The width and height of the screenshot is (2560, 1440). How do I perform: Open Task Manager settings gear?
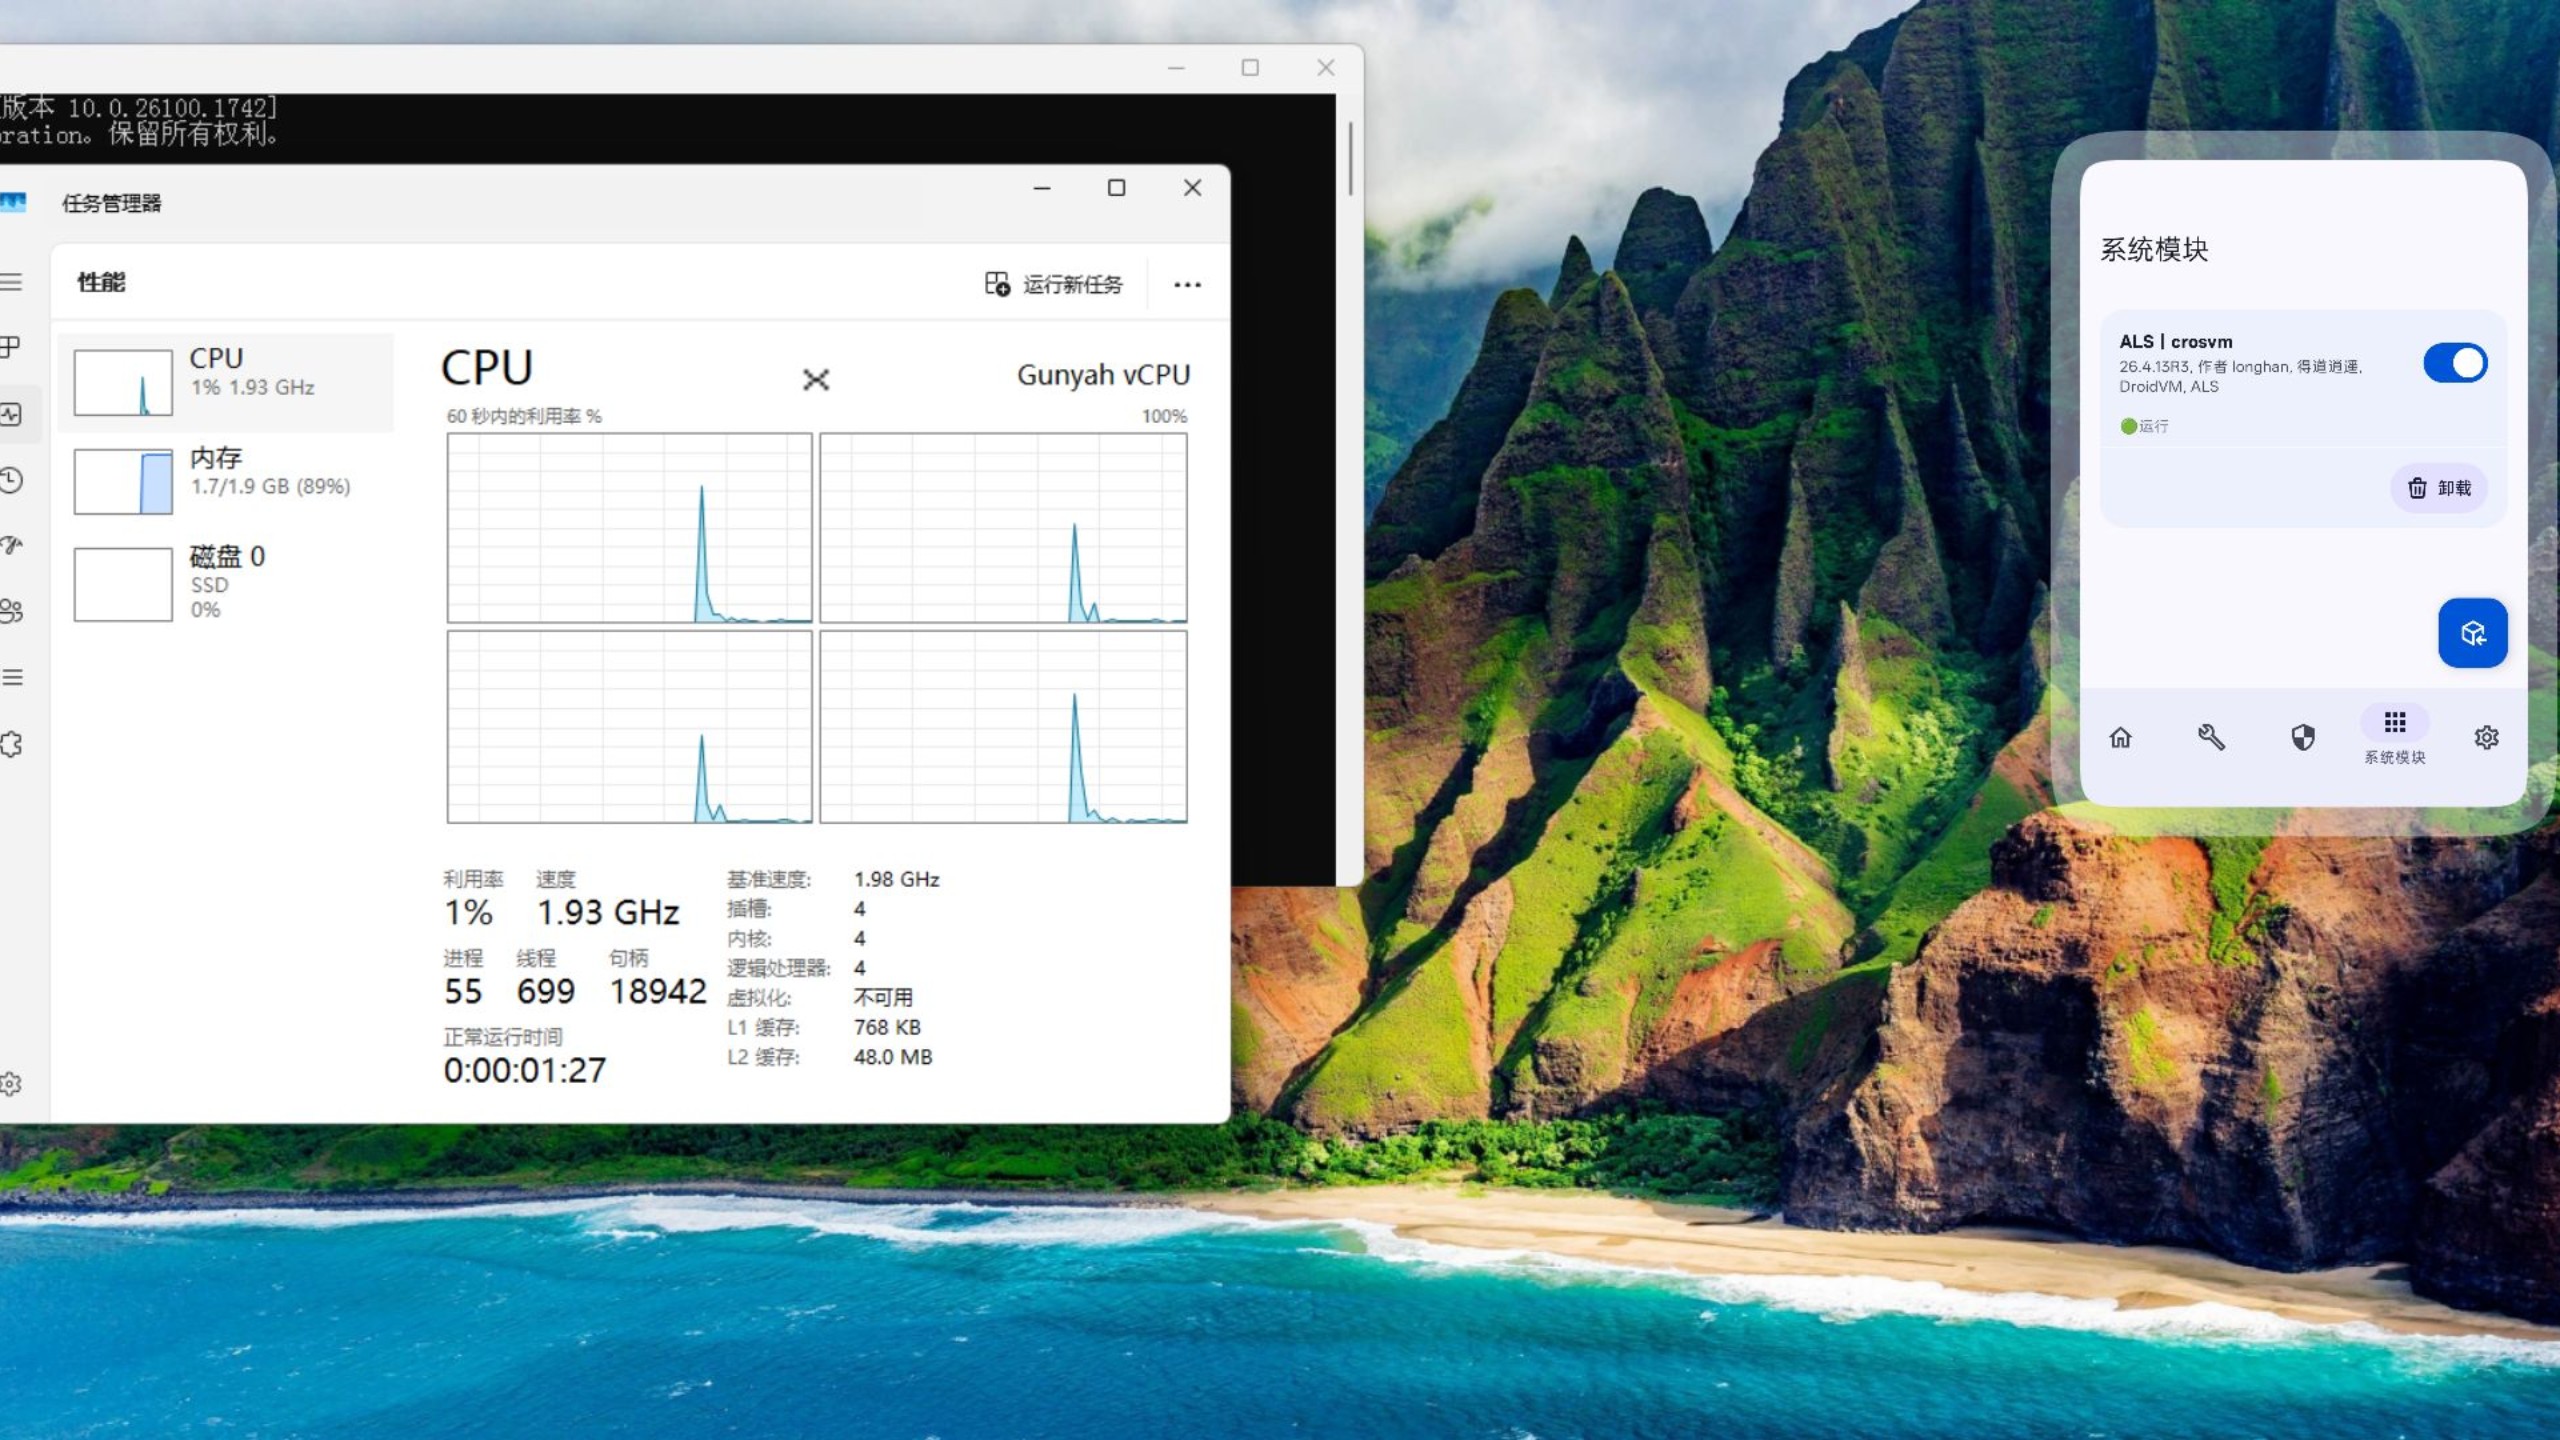click(x=13, y=1083)
